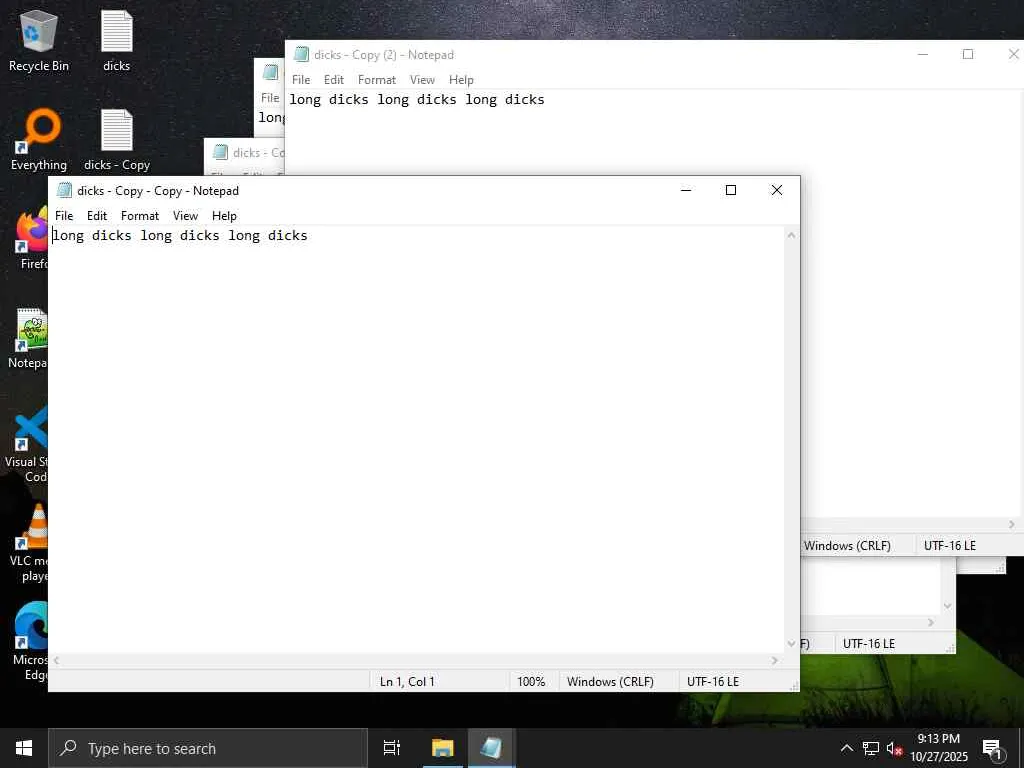Click text line in 'dicks - Copy - Copy' editor

(x=180, y=236)
